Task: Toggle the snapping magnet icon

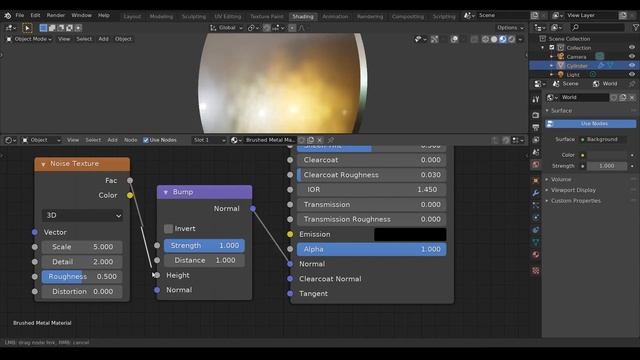Action: tap(267, 28)
